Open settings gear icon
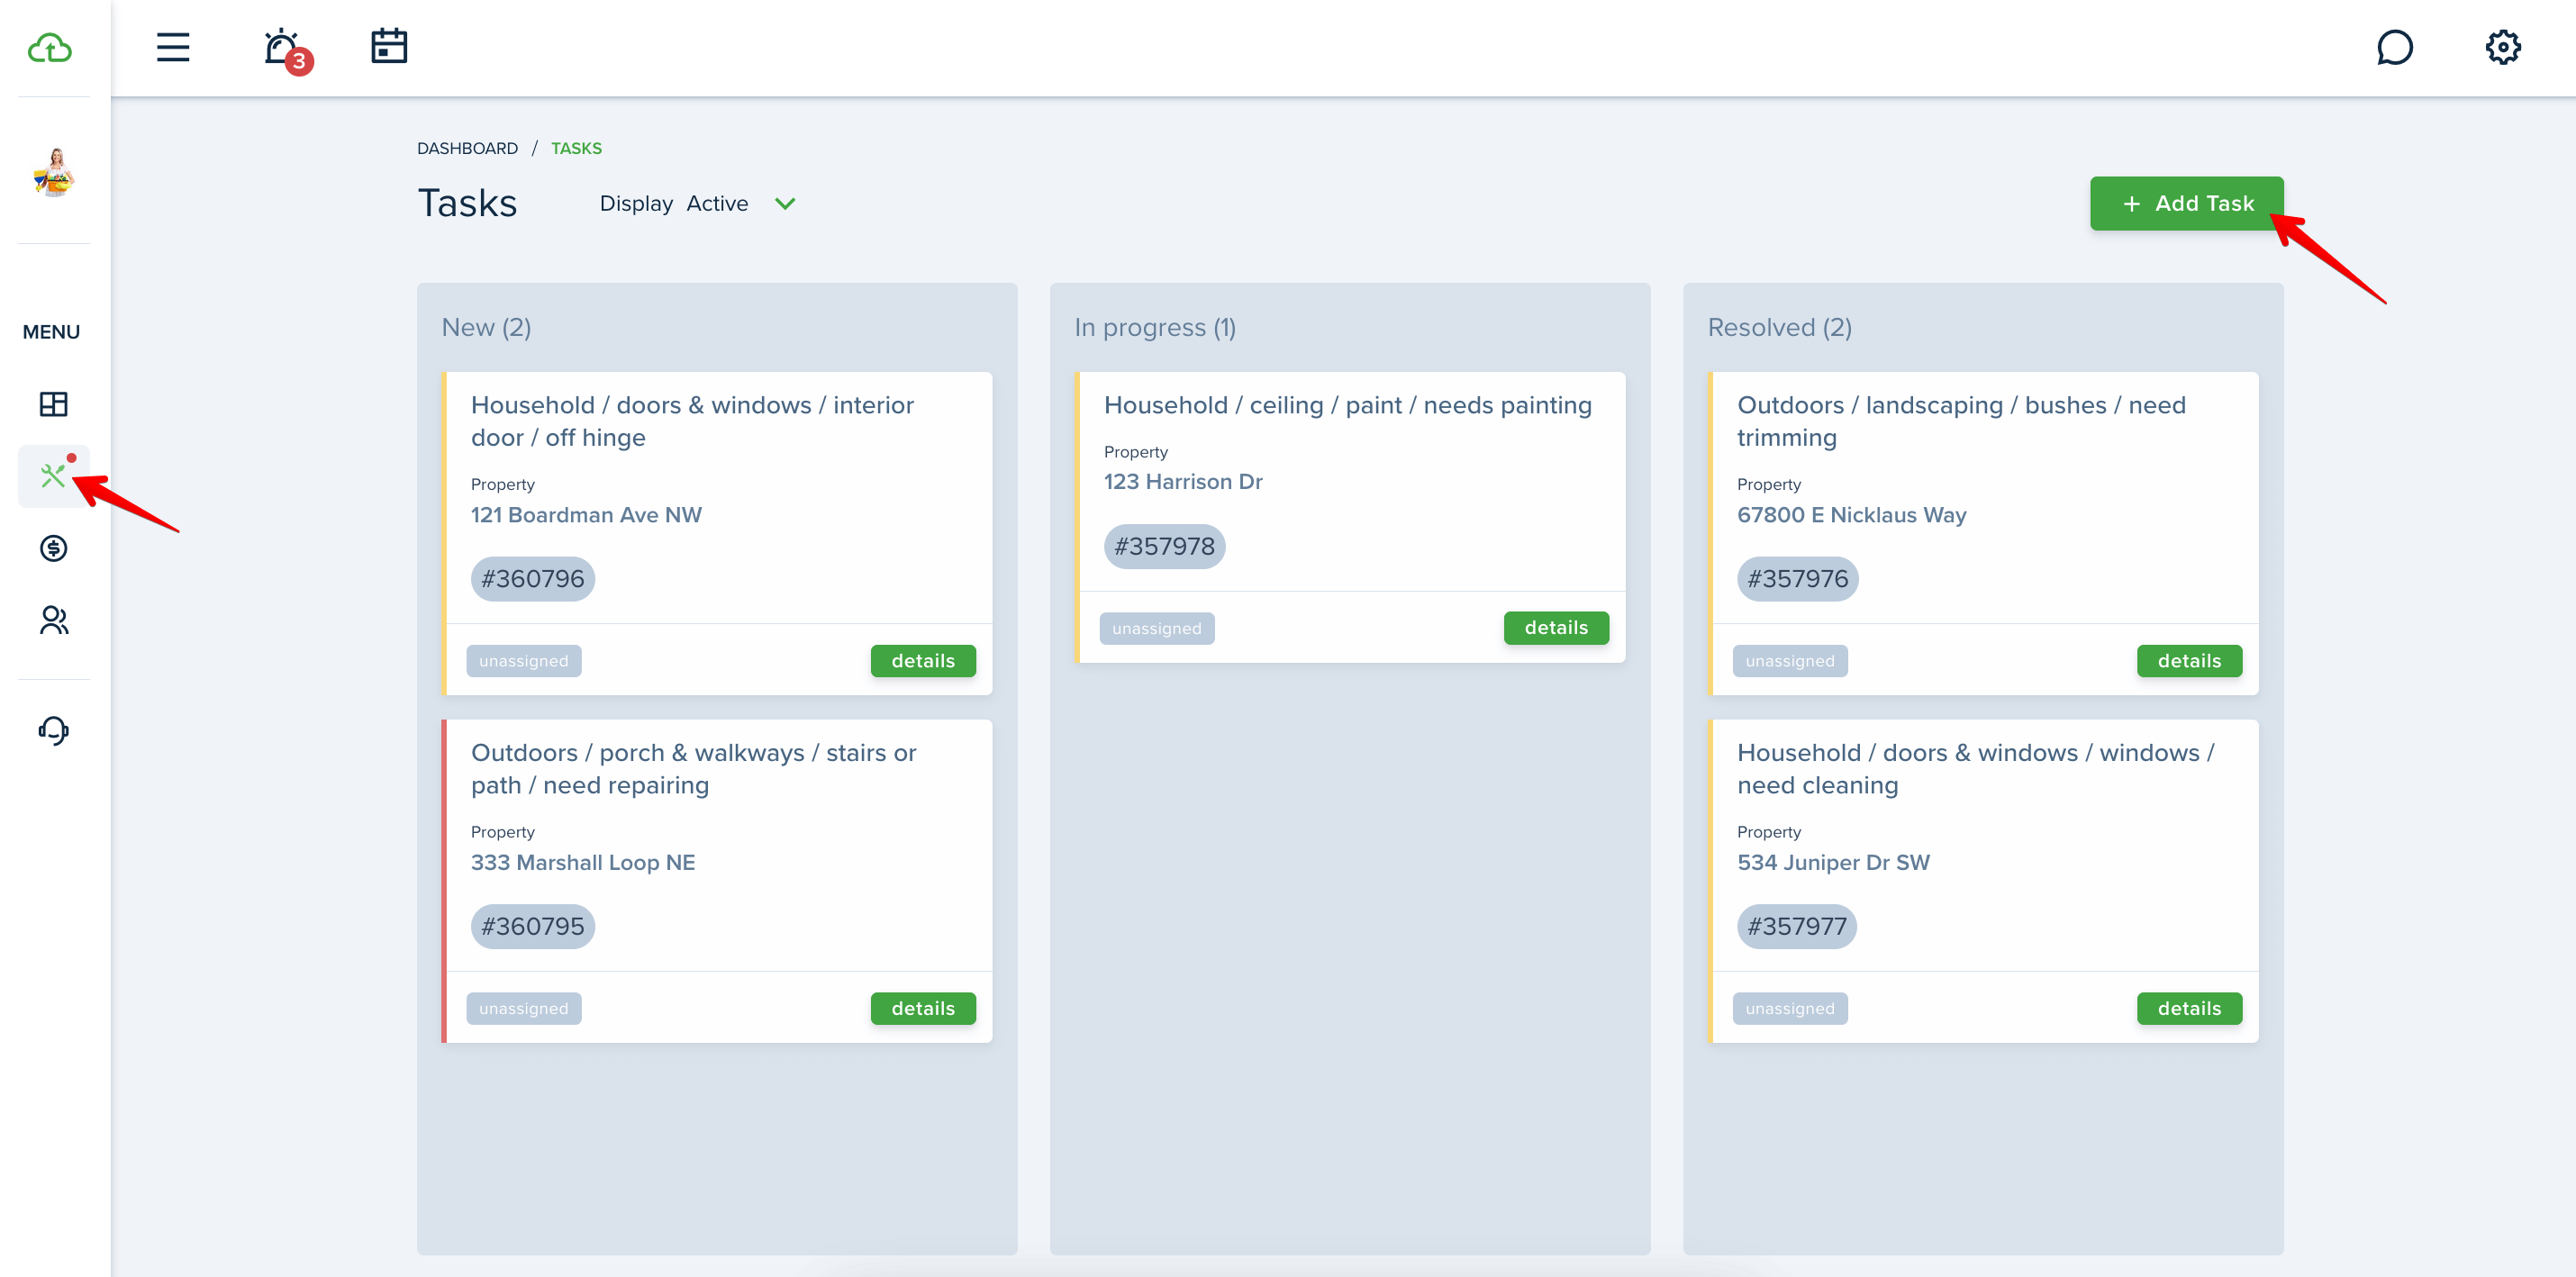2576x1277 pixels. click(2503, 47)
